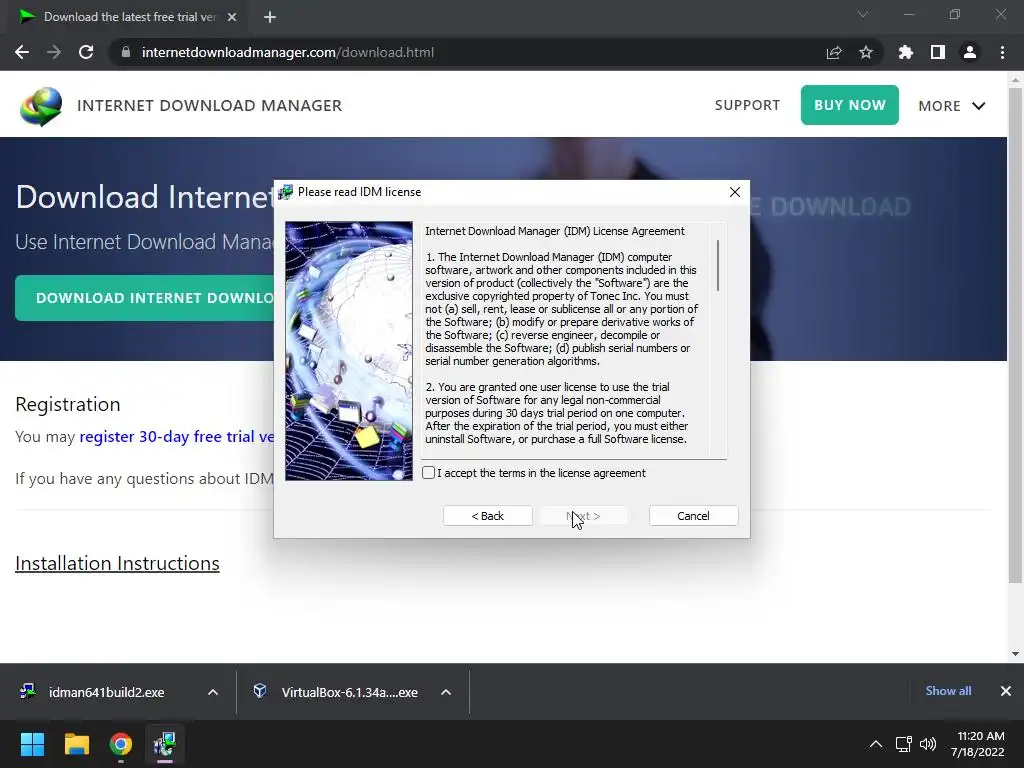The height and width of the screenshot is (768, 1024).
Task: Click the Back button in IDM installer
Action: 488,516
